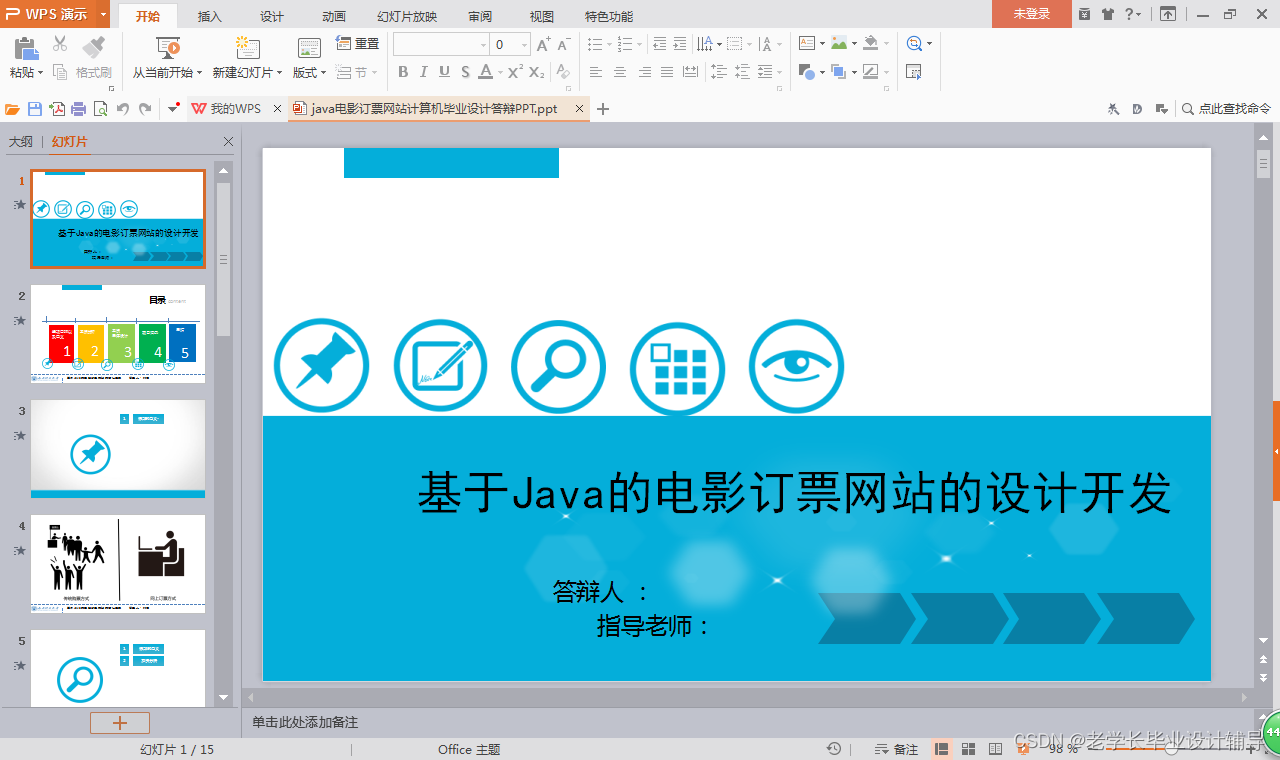This screenshot has height=760, width=1280.
Task: Click the strikethrough S icon
Action: point(463,71)
